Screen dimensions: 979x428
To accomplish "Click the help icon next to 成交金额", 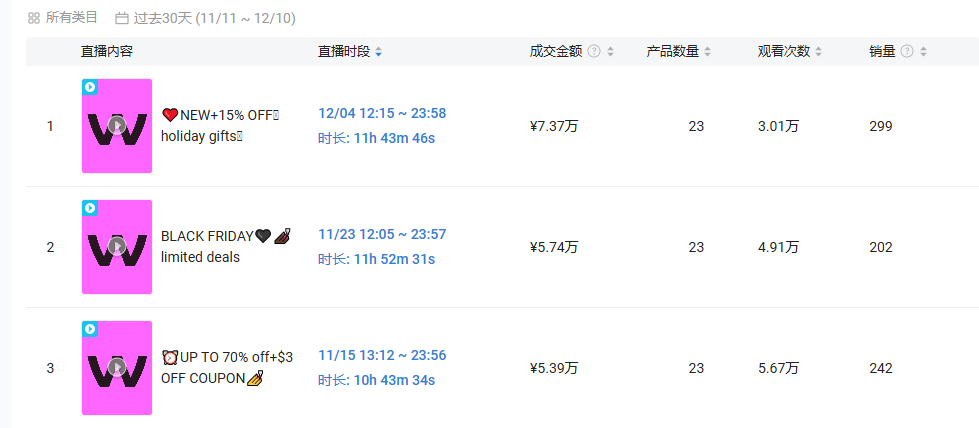I will click(594, 52).
